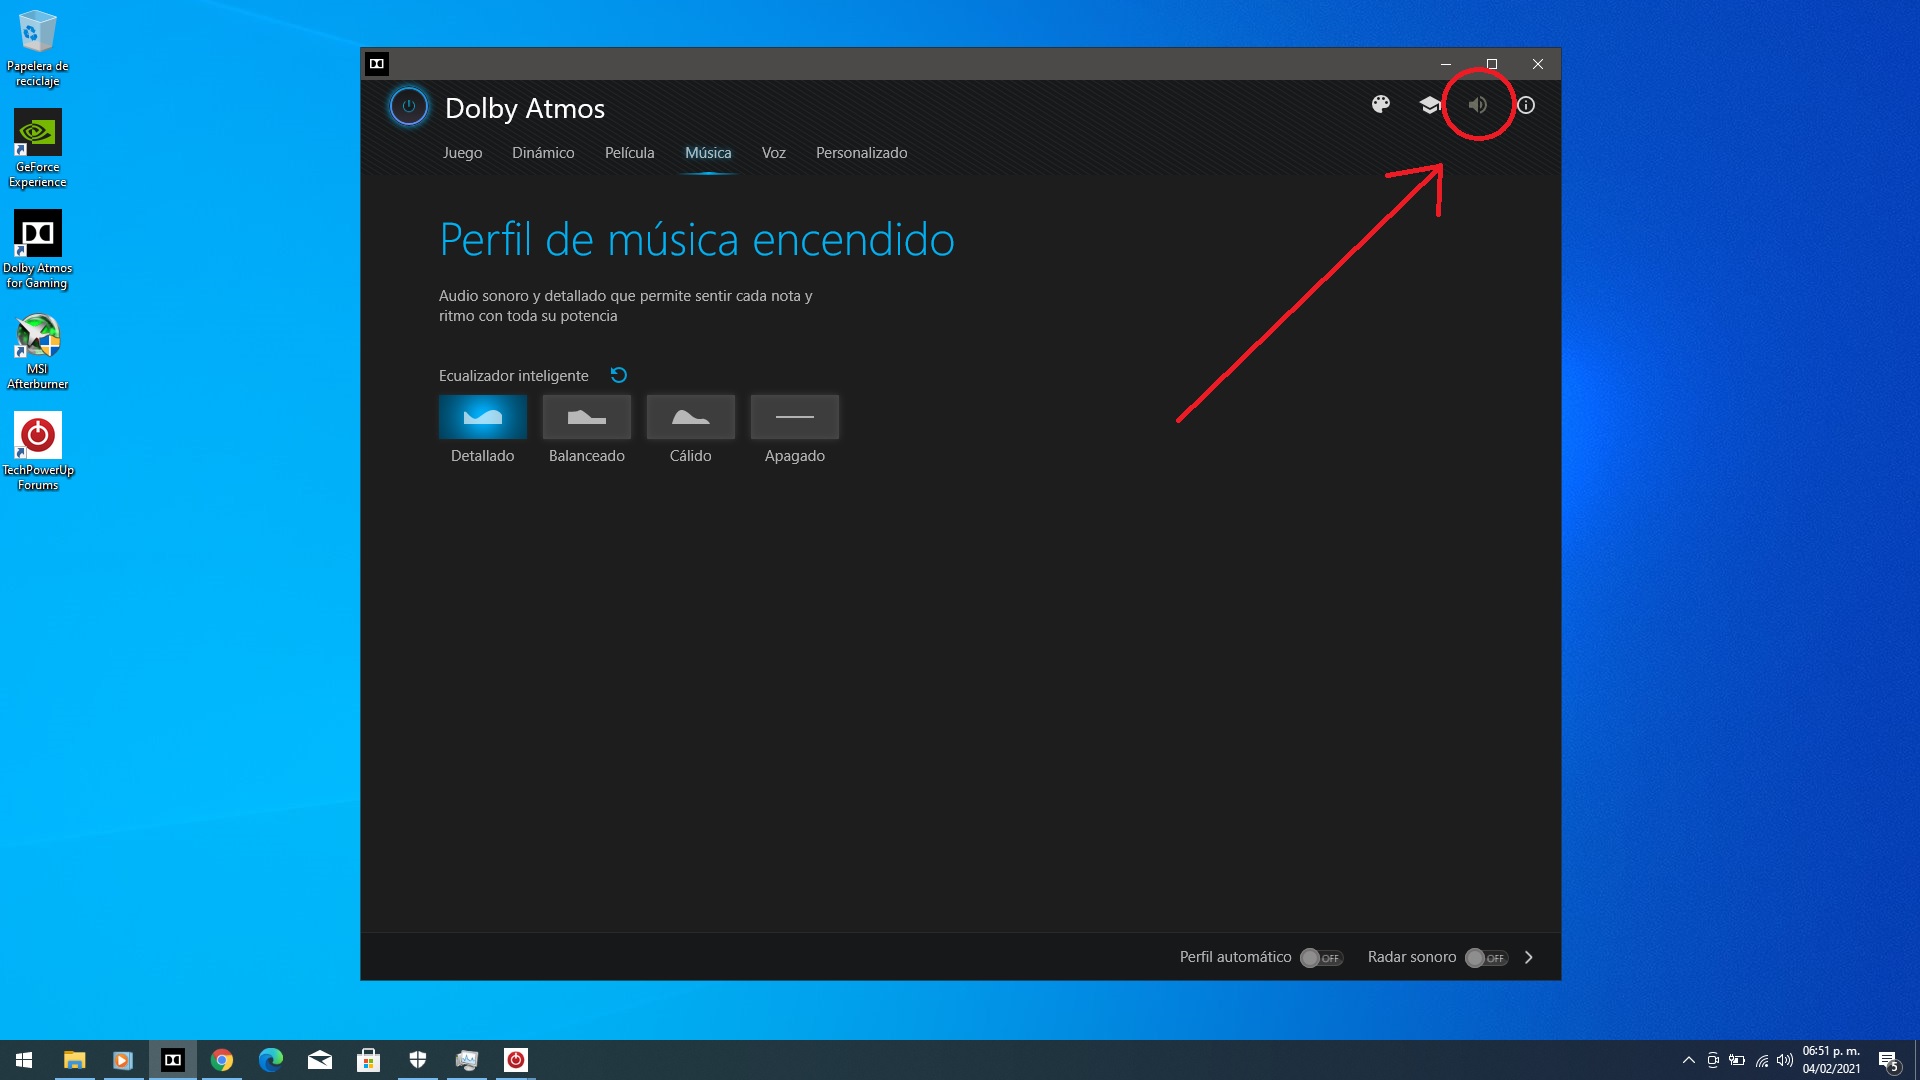Open the system monitor taskbar icon
Image resolution: width=1920 pixels, height=1080 pixels.
[467, 1060]
